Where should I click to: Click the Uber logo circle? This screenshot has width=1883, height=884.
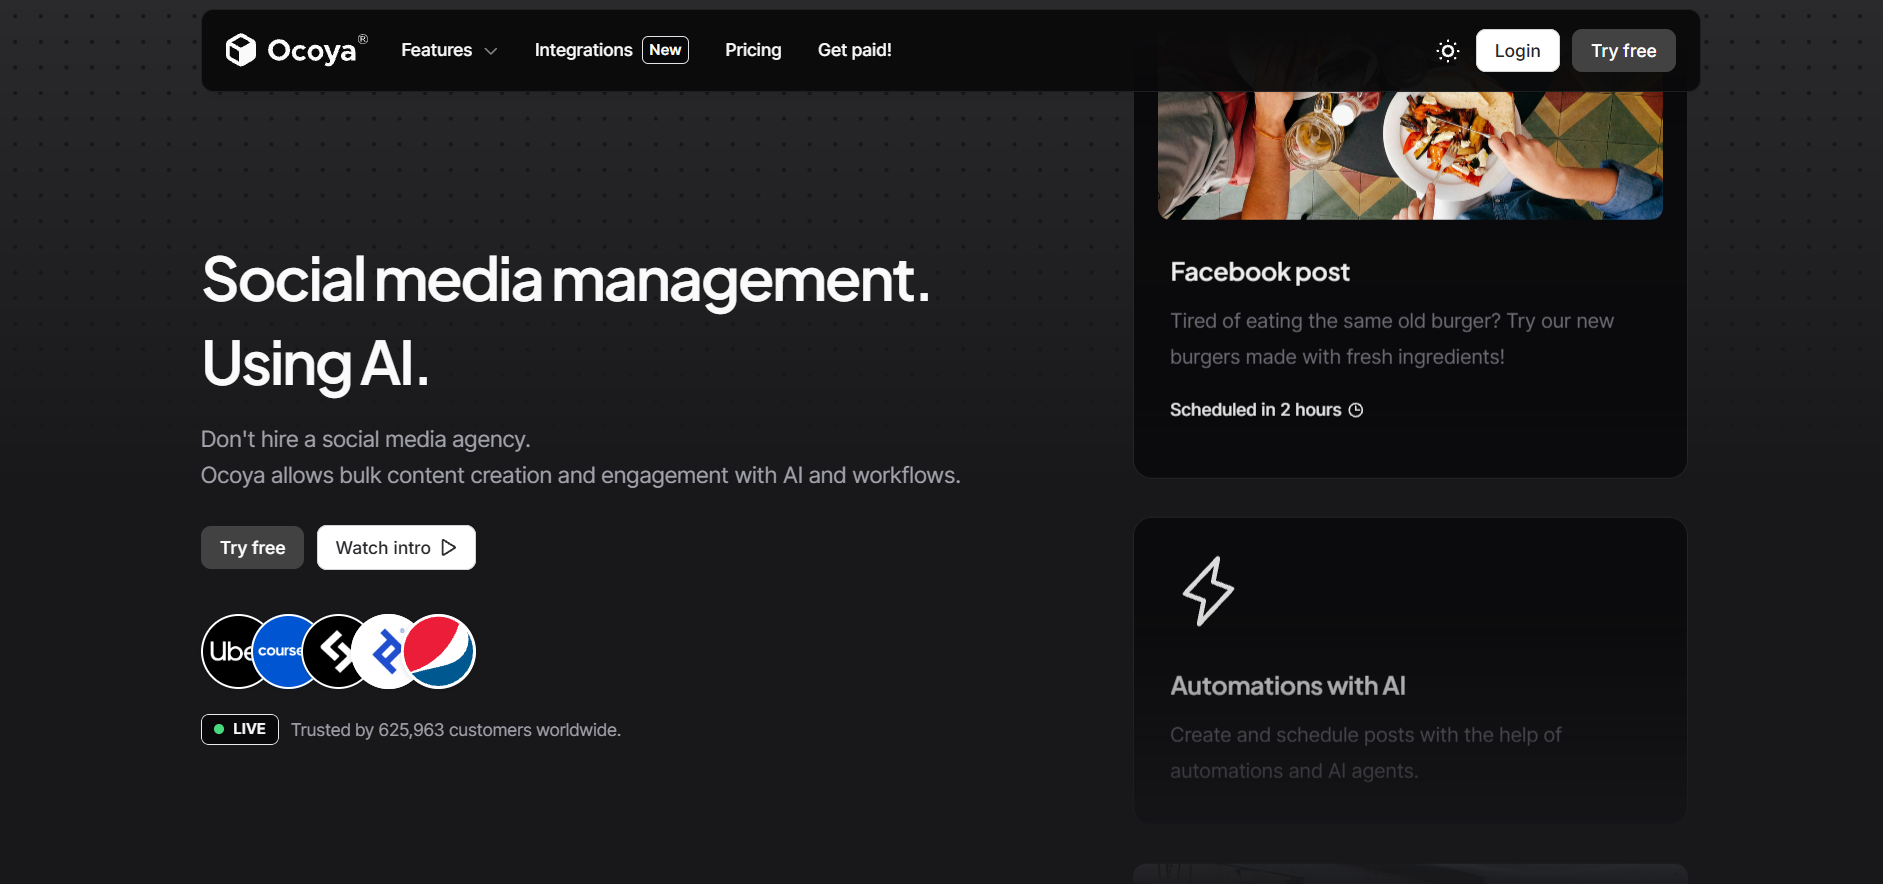[227, 651]
